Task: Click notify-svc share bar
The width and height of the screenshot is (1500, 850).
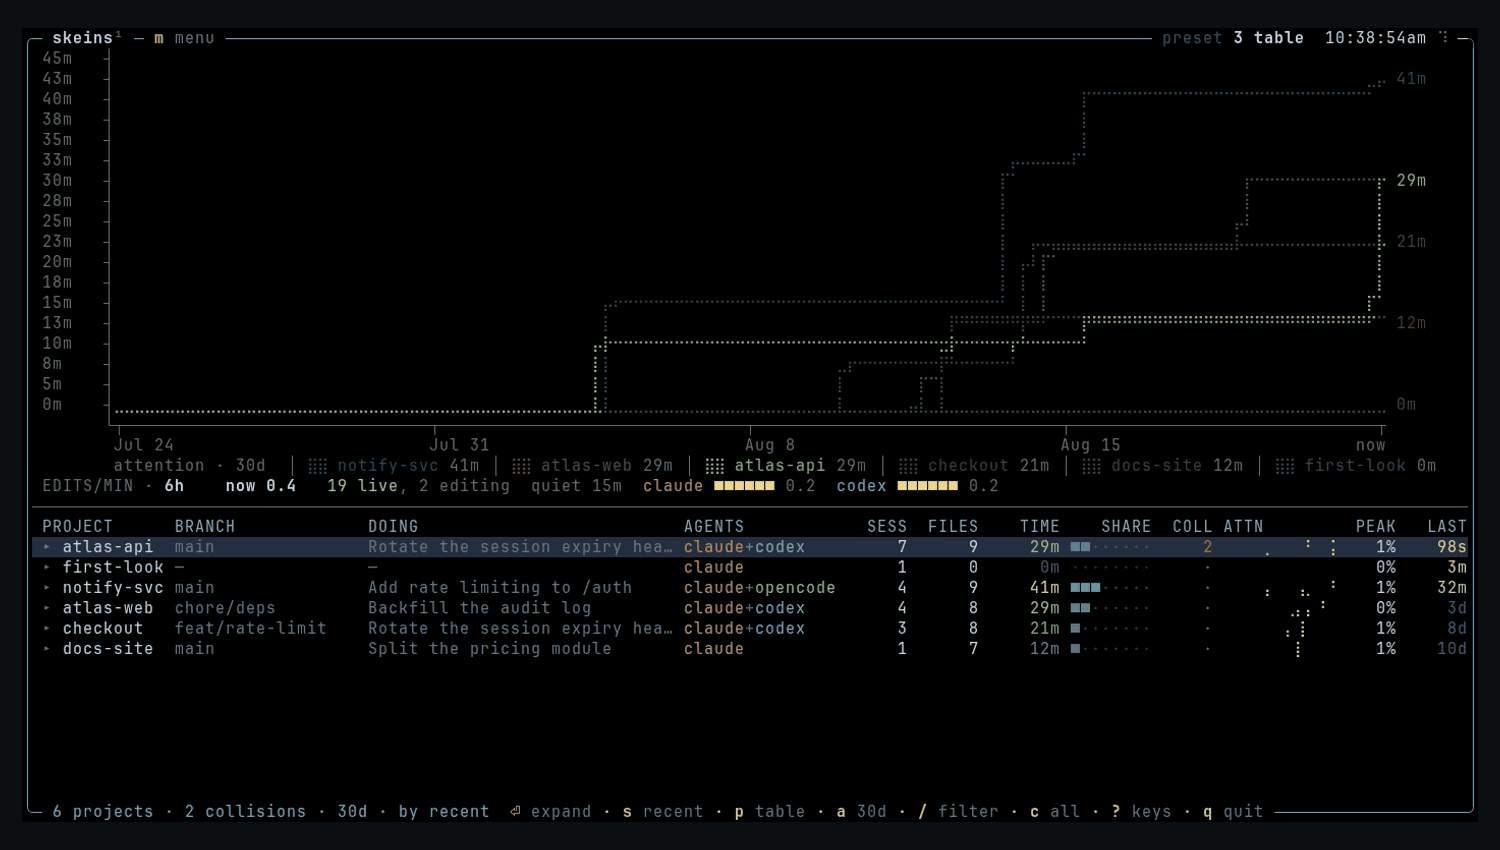Action: coord(1110,588)
